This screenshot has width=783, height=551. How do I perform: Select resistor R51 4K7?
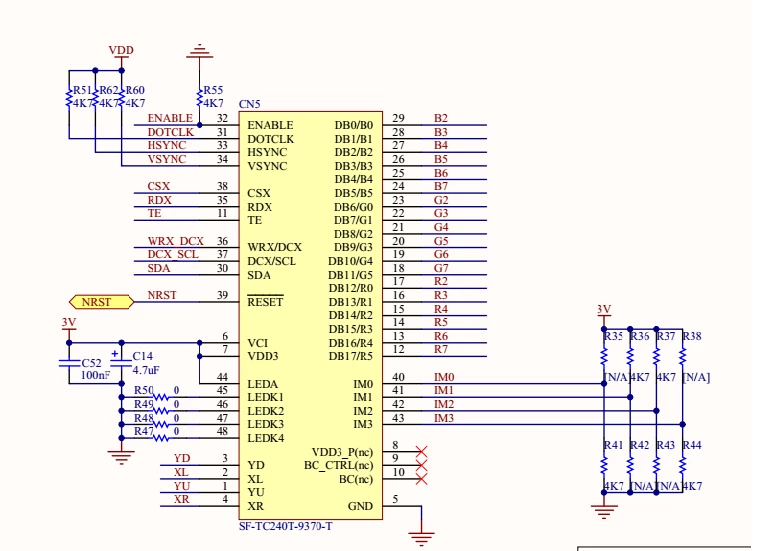coord(69,97)
